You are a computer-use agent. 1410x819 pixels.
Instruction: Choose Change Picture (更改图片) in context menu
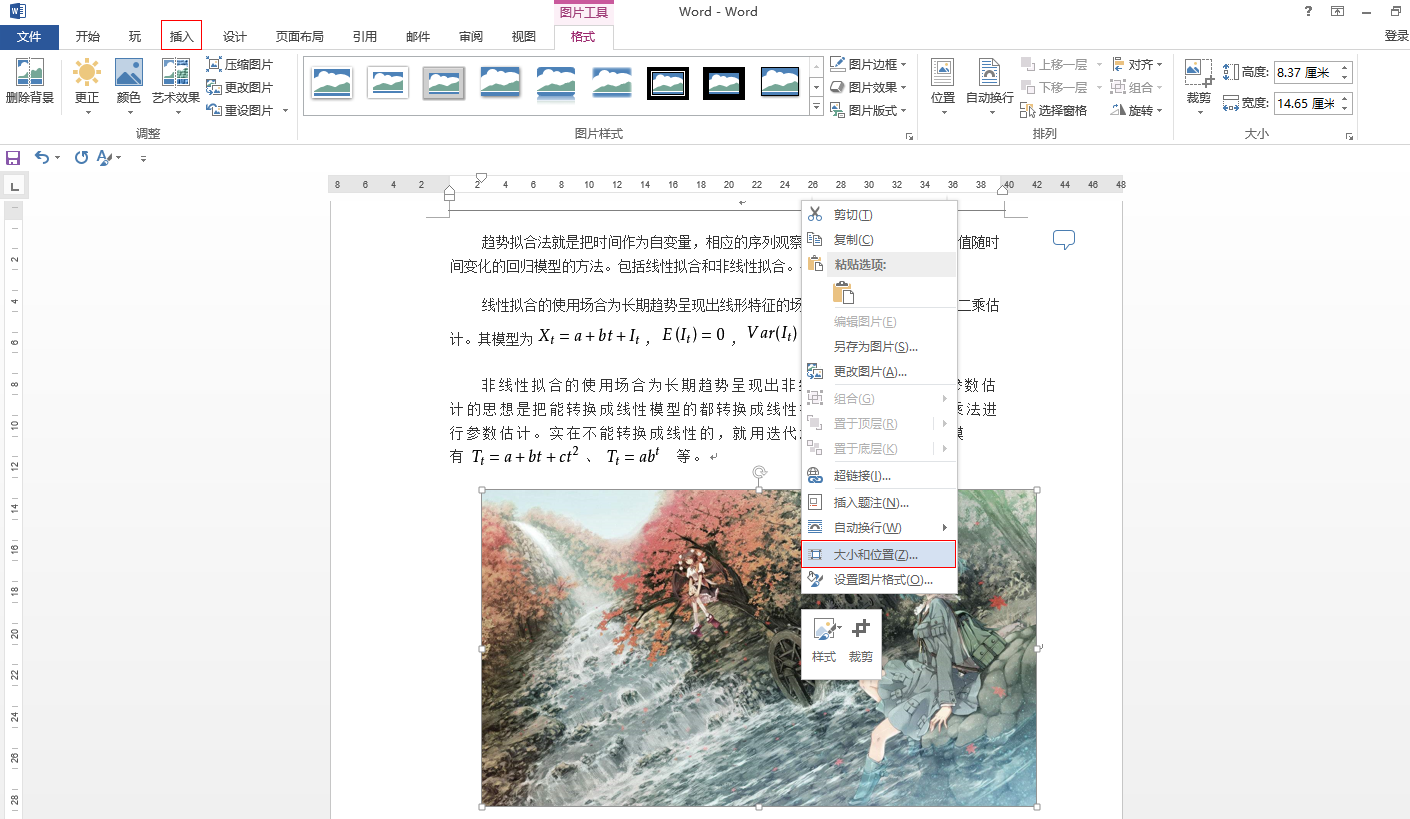(879, 372)
